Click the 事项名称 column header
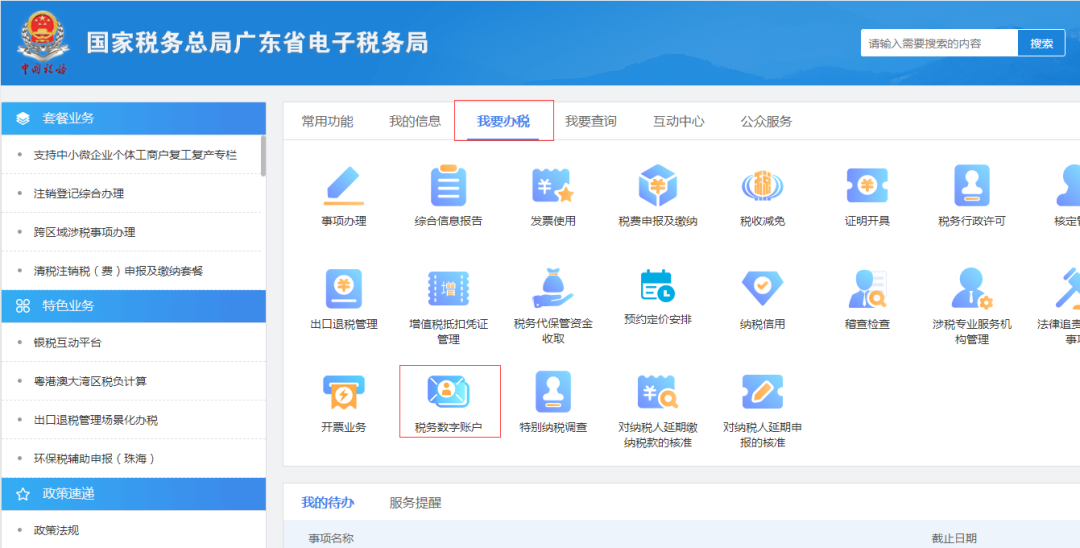Viewport: 1080px width, 548px height. 331,538
